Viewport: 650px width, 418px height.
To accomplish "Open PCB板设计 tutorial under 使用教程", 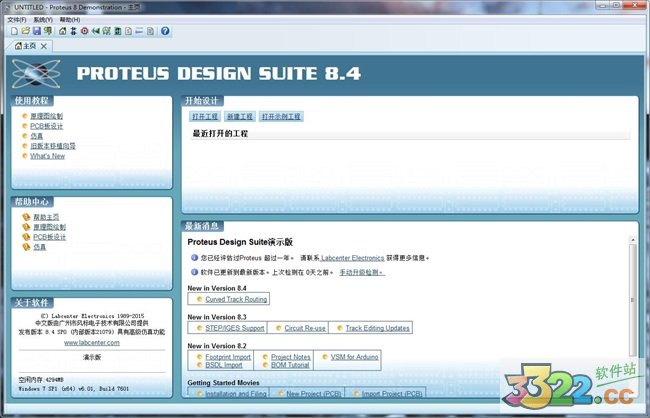I will pos(46,126).
